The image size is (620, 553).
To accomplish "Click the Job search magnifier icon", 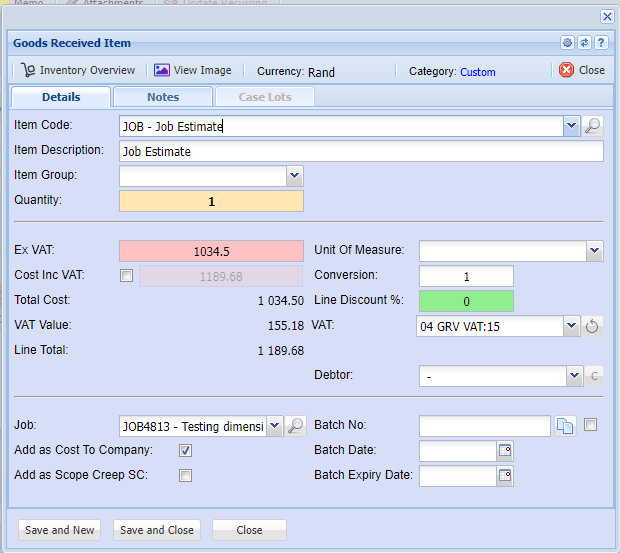I will (x=296, y=426).
